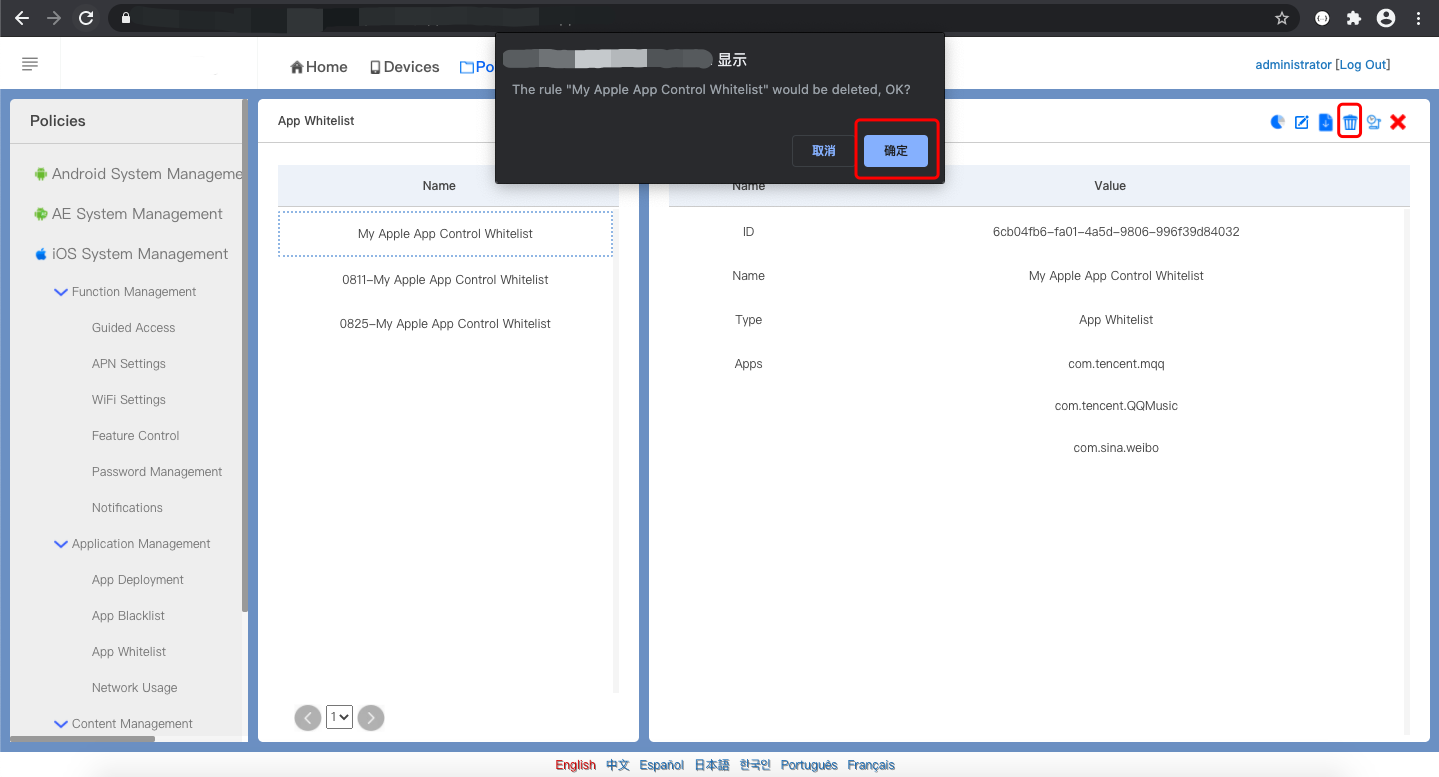Open the hamburger sidebar menu

coord(30,65)
